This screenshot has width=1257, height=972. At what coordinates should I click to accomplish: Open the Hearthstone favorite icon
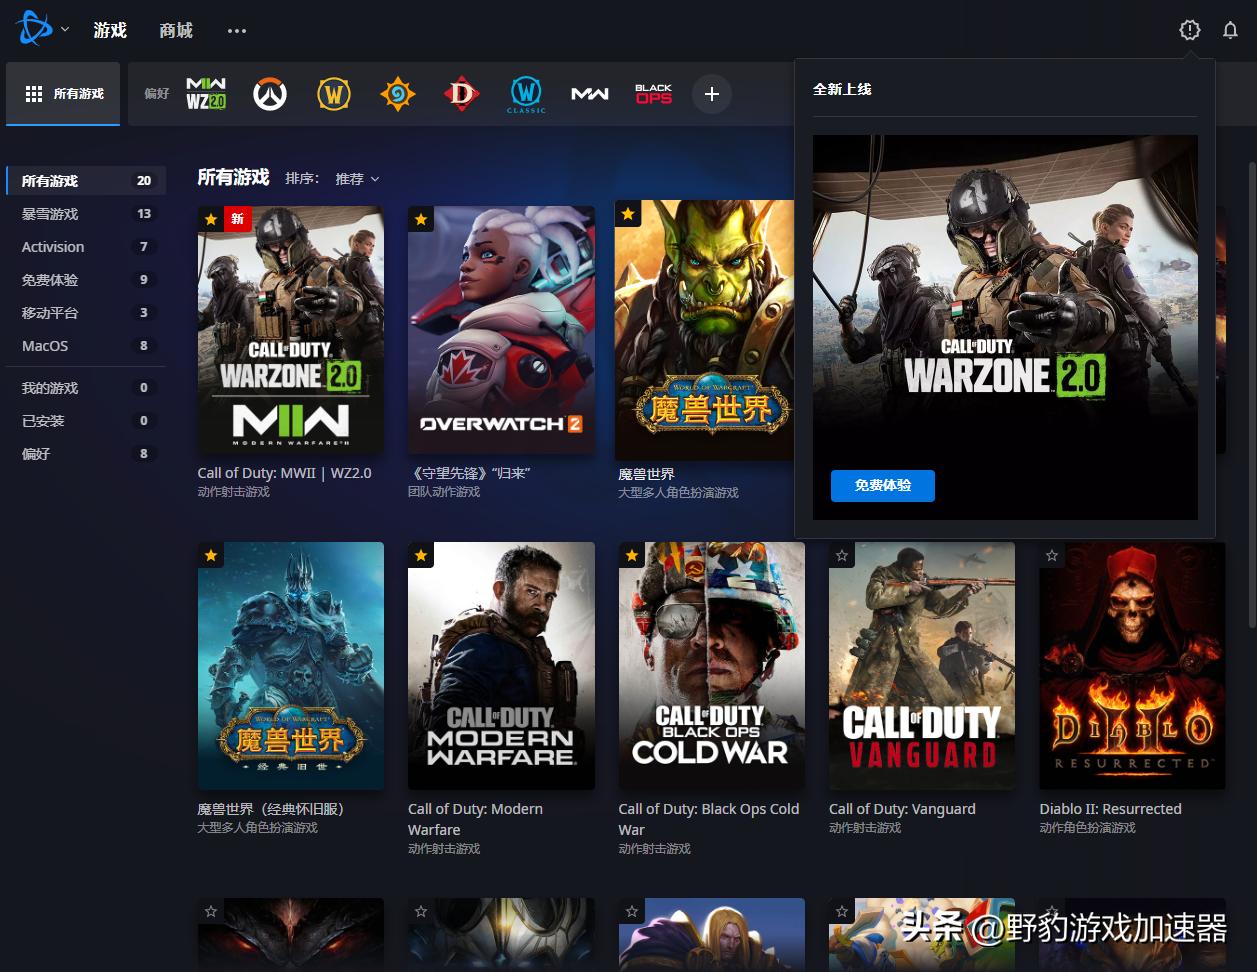click(x=398, y=94)
